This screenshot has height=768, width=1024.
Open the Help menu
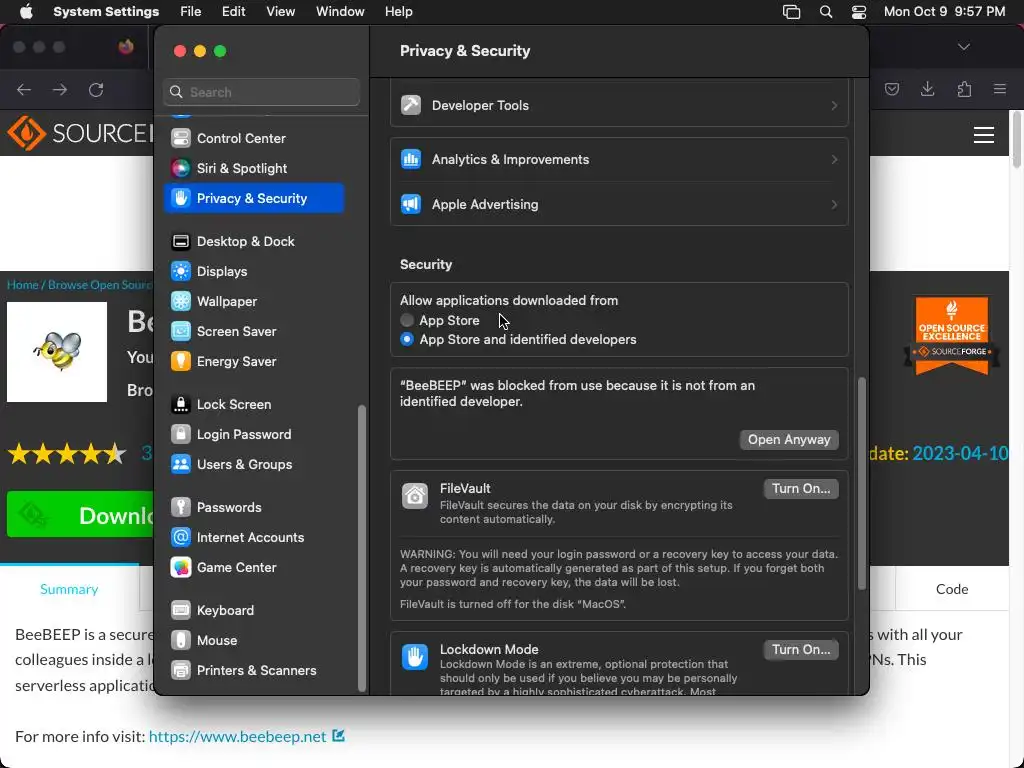[x=398, y=12]
